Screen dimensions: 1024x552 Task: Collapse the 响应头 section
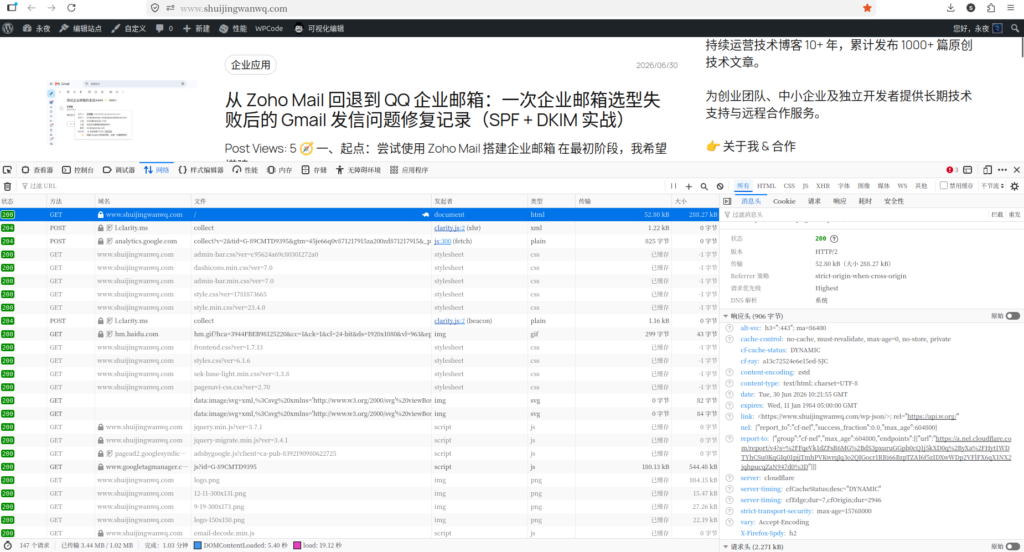[x=726, y=316]
